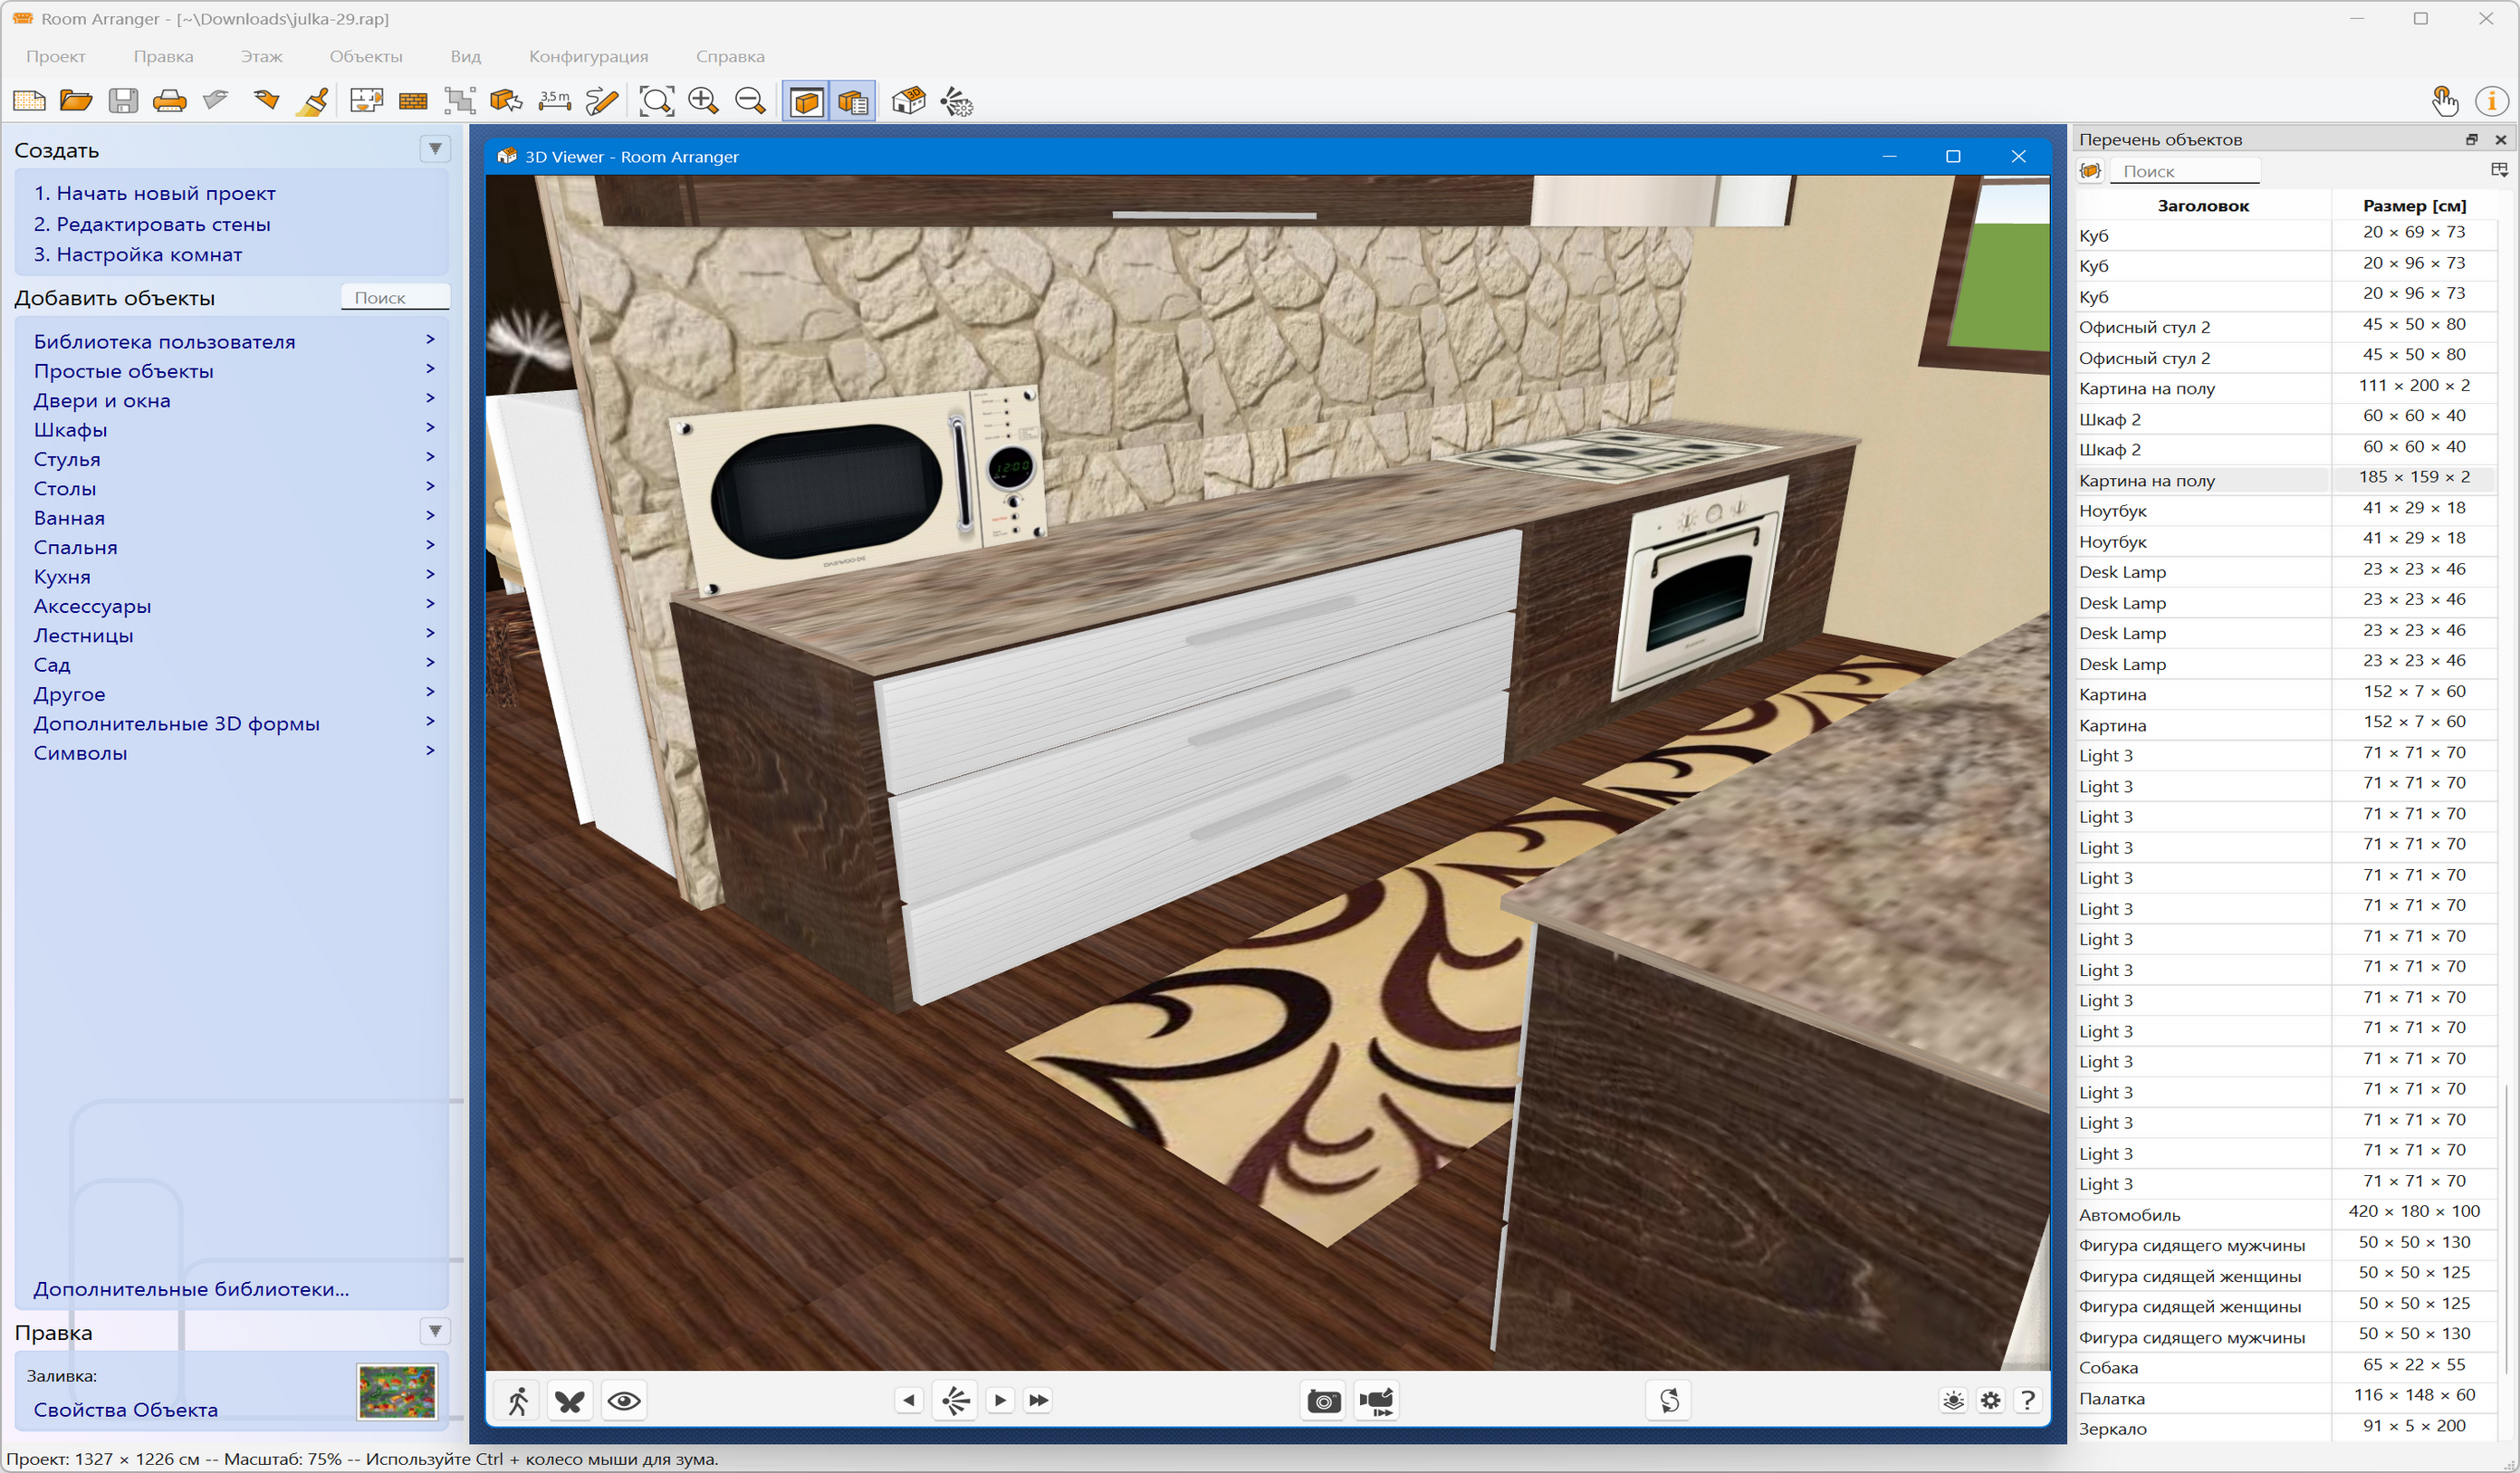Toggle the 3D viewer window toolbar button
2520x1473 pixels.
coord(806,101)
